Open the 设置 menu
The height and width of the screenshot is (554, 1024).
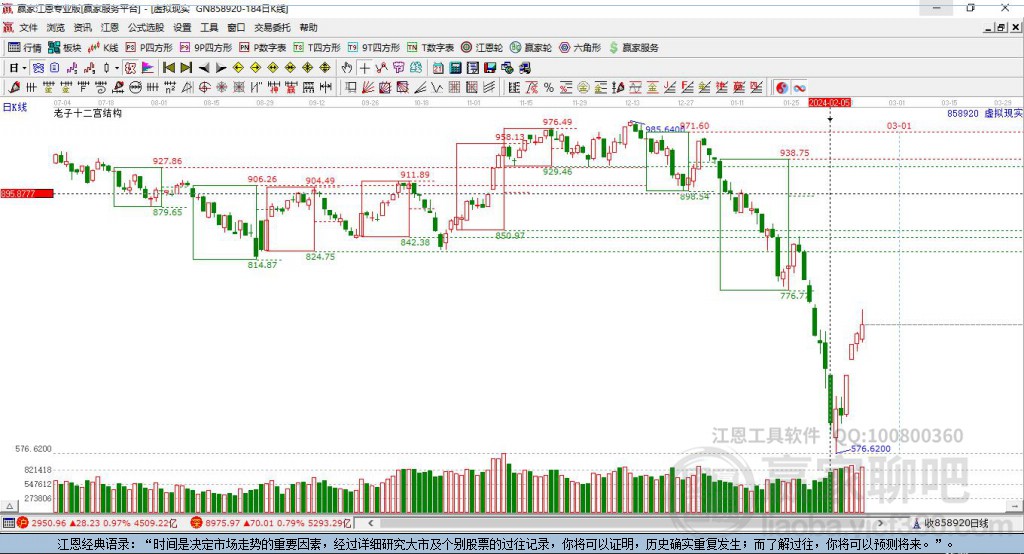(182, 27)
